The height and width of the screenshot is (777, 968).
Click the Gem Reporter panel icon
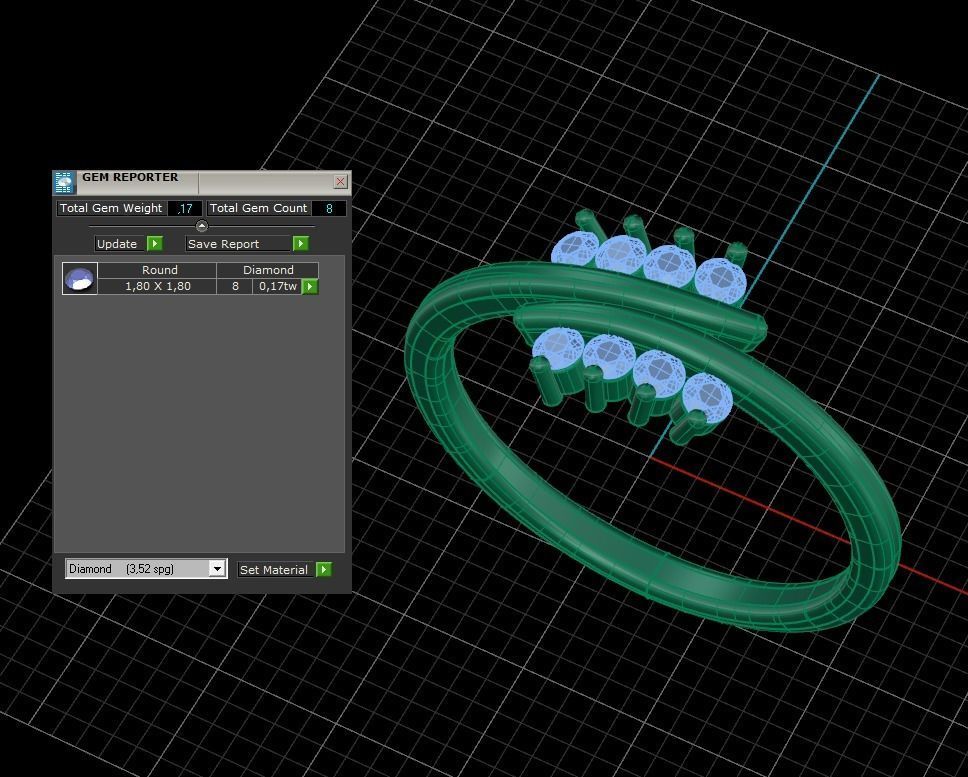click(x=64, y=183)
